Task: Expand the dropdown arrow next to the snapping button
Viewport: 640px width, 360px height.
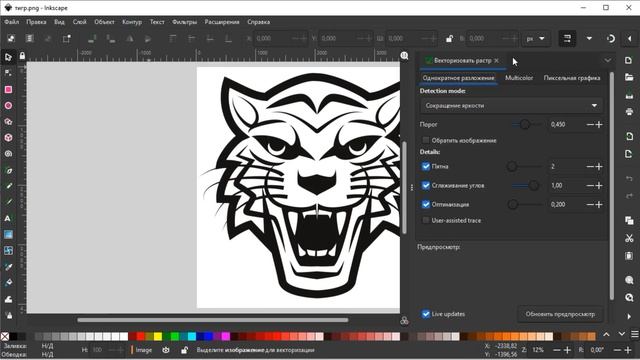Action: 589,38
